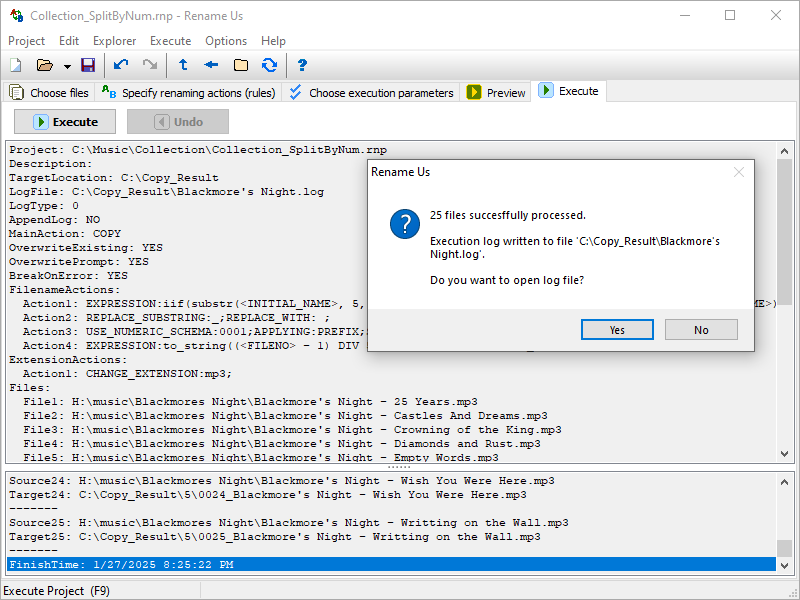Screen dimensions: 800x600
Task: Click the upper log pane scroll-up arrow
Action: coord(784,151)
